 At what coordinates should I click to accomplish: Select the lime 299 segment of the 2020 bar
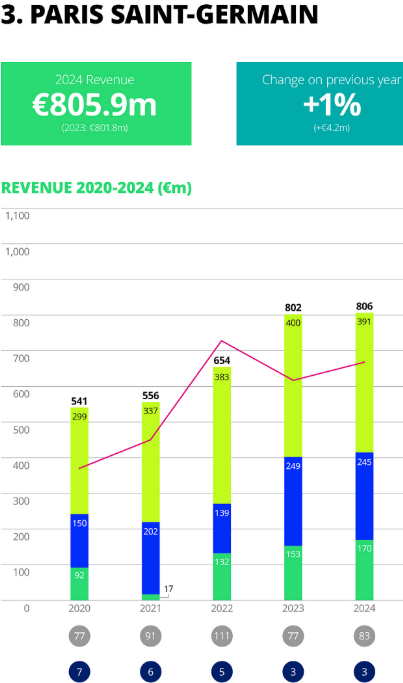point(79,461)
